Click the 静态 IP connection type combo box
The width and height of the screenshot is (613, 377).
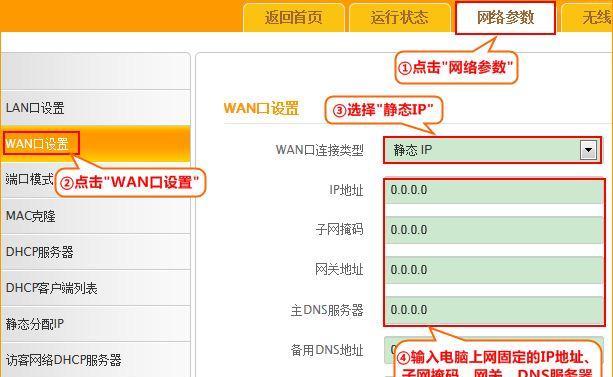[493, 150]
